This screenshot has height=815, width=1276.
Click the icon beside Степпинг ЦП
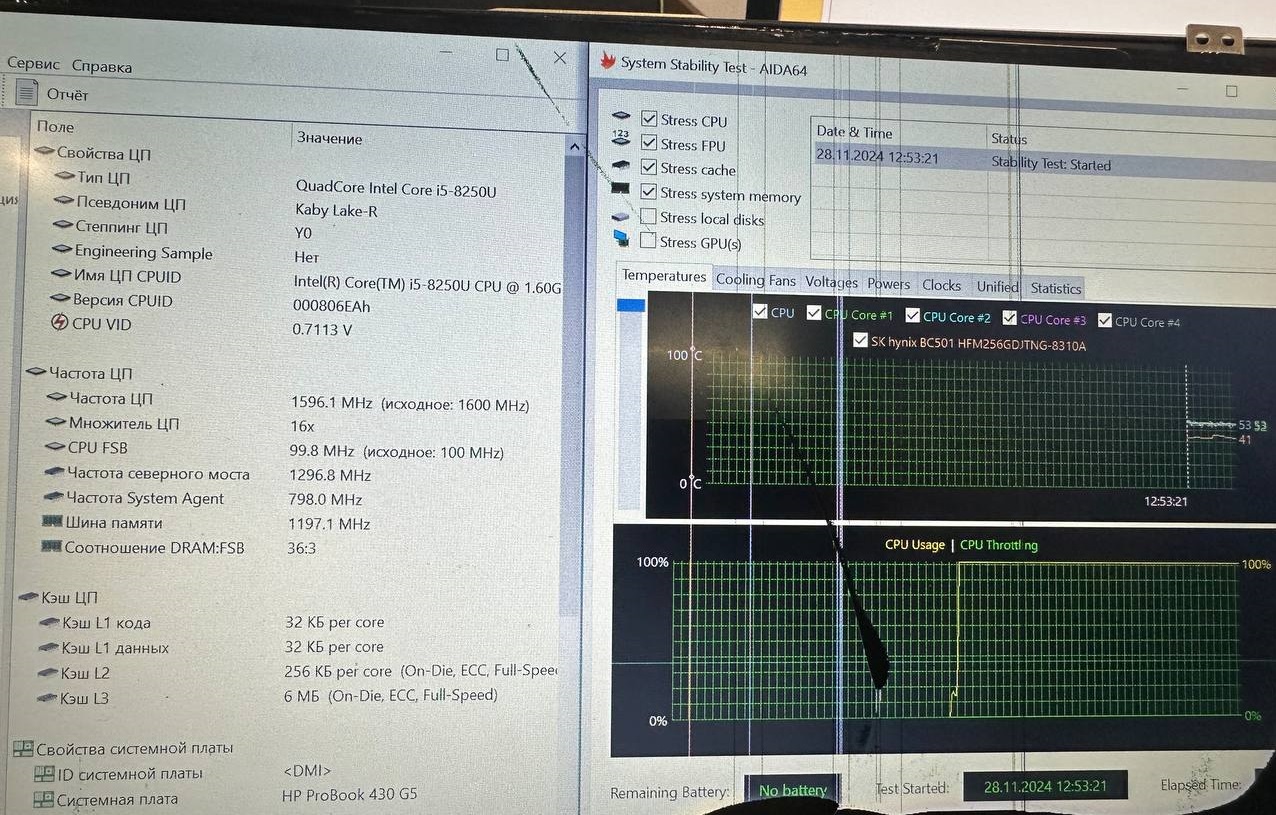(63, 227)
